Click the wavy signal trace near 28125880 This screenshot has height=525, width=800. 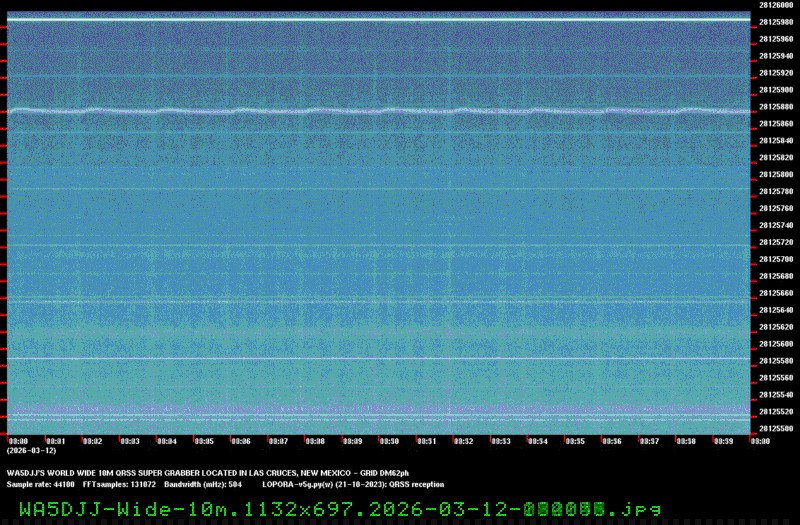[x=380, y=111]
